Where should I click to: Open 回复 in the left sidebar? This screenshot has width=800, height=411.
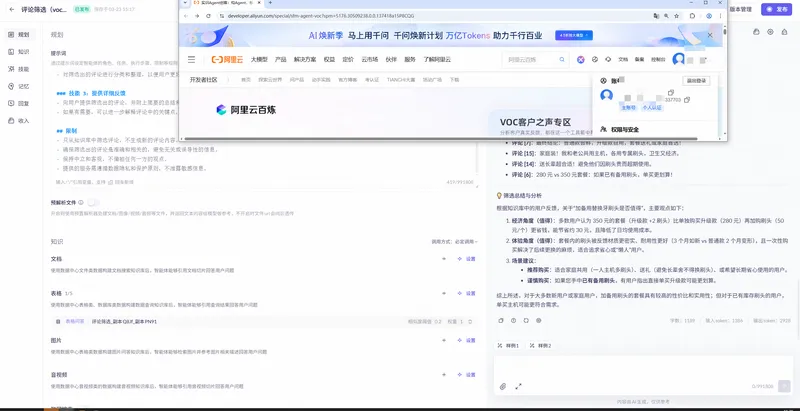click(19, 104)
